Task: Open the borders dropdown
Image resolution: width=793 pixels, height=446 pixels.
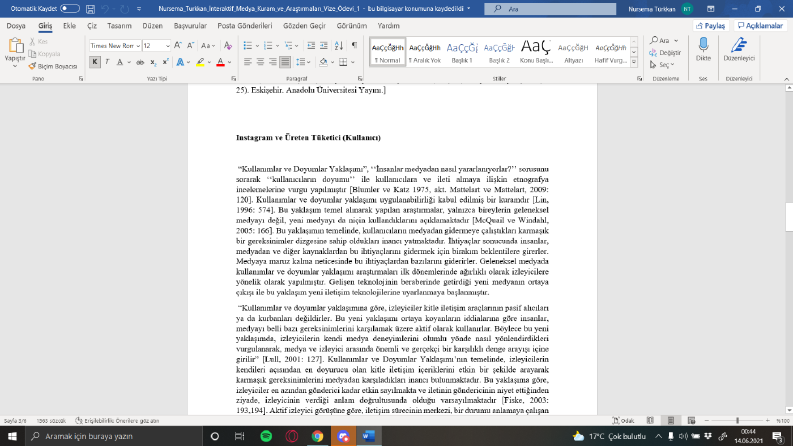Action: tap(353, 62)
